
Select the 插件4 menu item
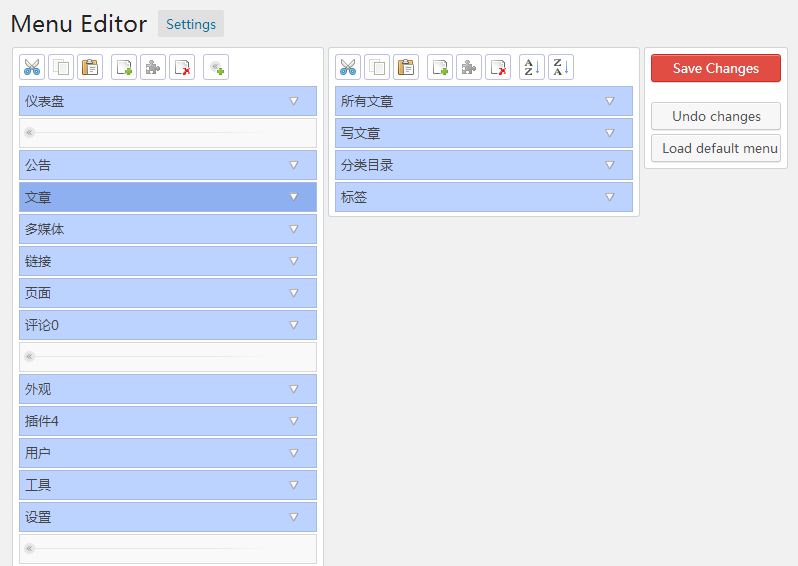(x=150, y=421)
